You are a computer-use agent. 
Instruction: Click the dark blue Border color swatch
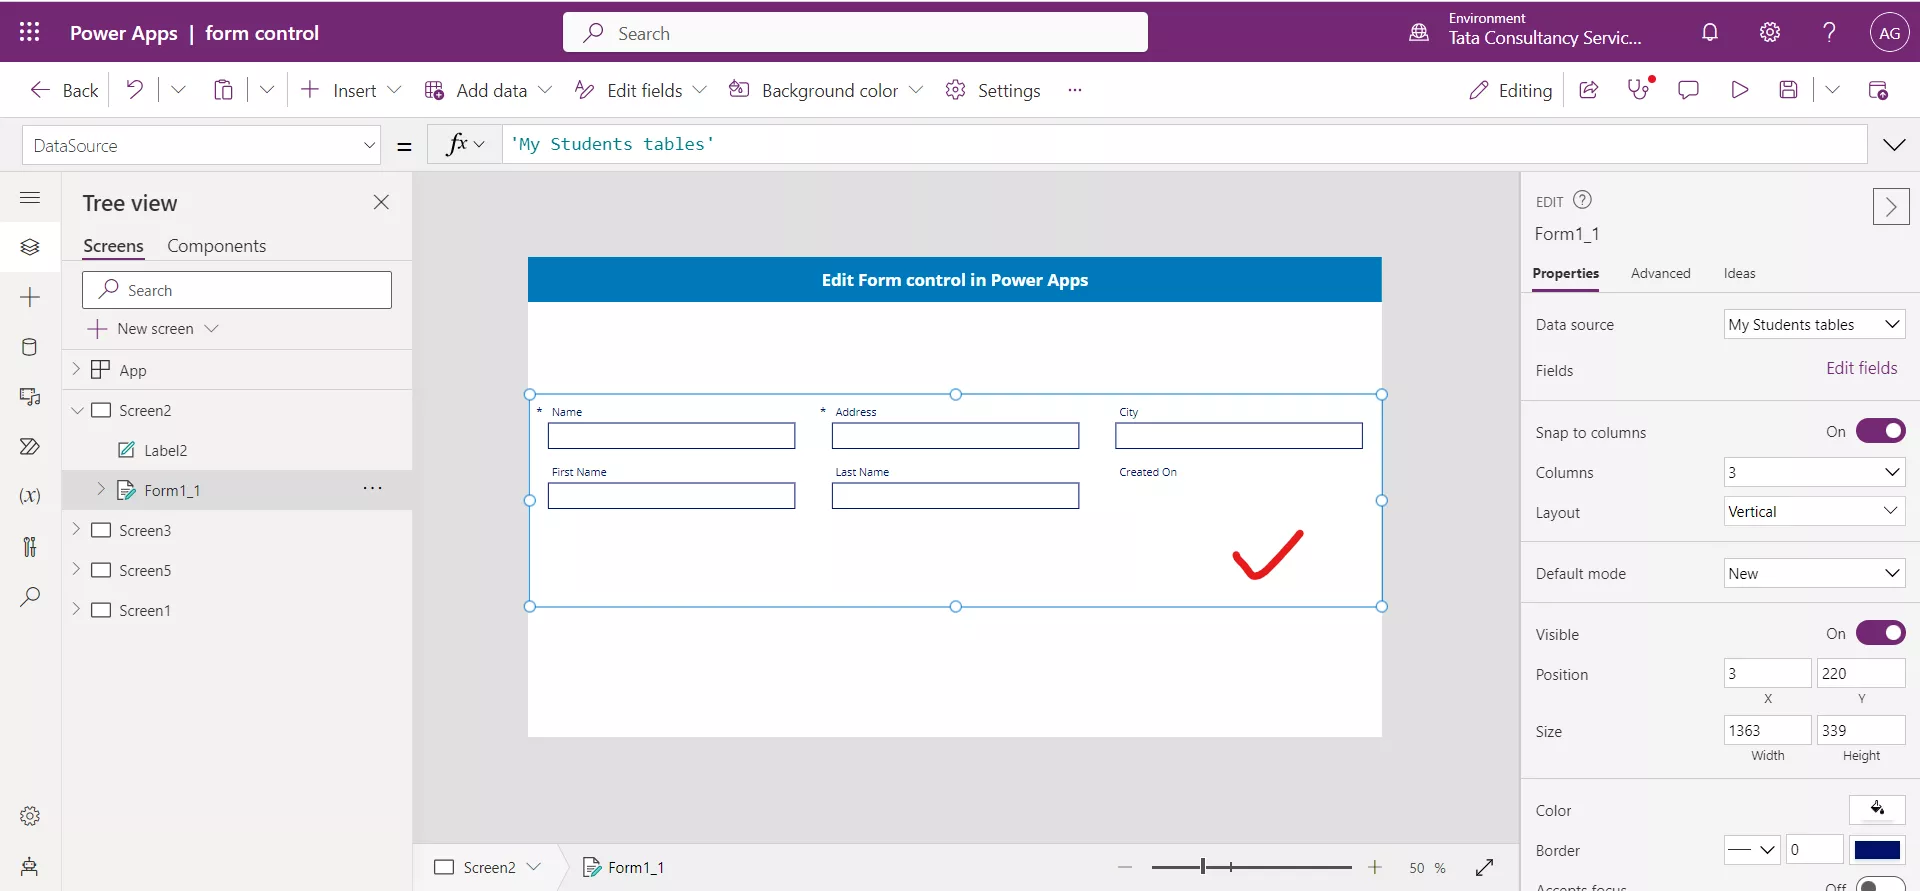(1877, 850)
